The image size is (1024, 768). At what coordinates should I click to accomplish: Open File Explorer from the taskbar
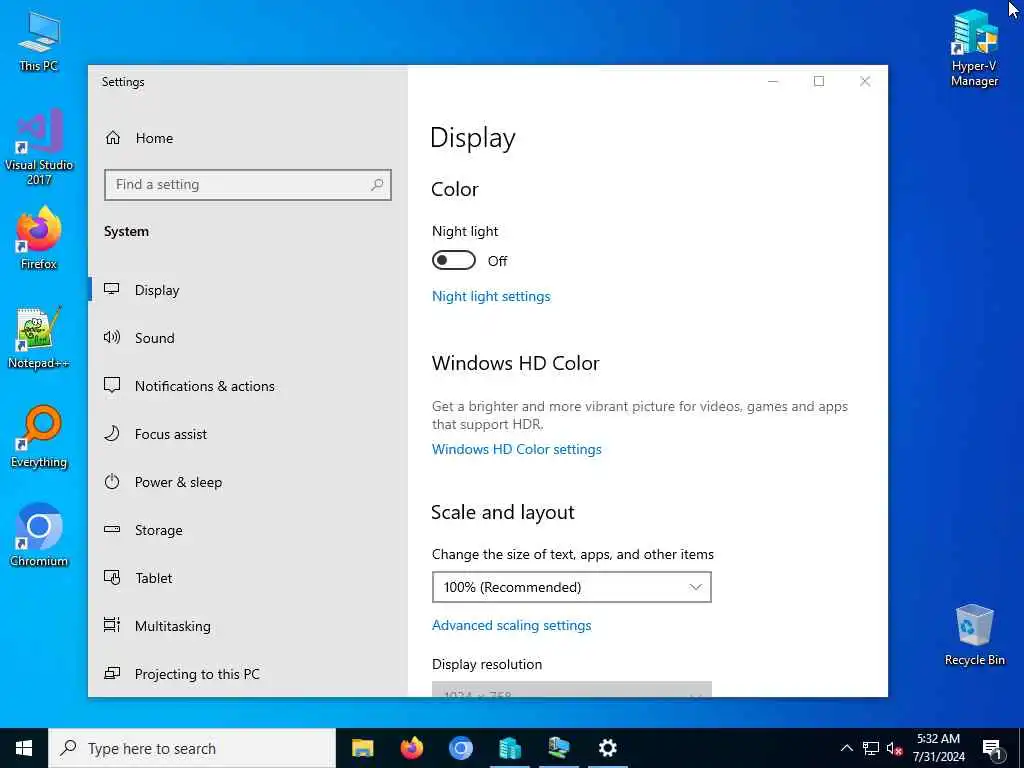click(362, 748)
